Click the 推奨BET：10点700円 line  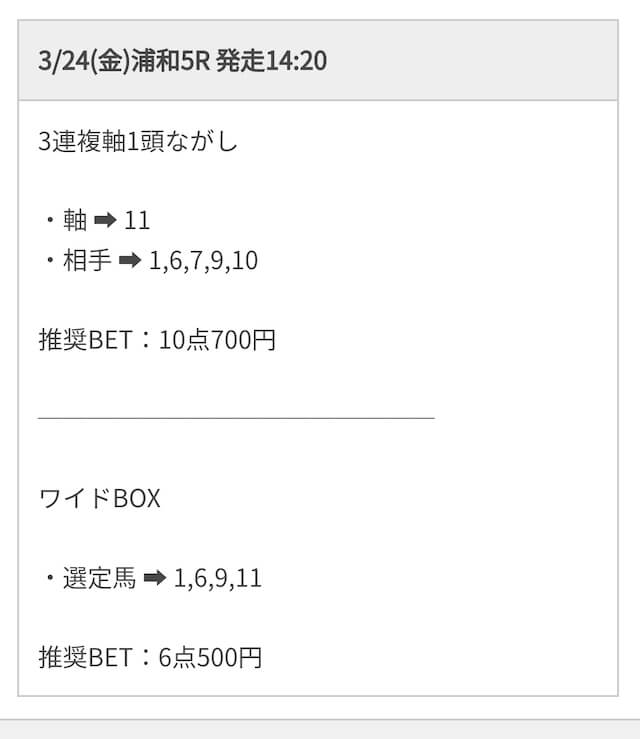(x=157, y=339)
